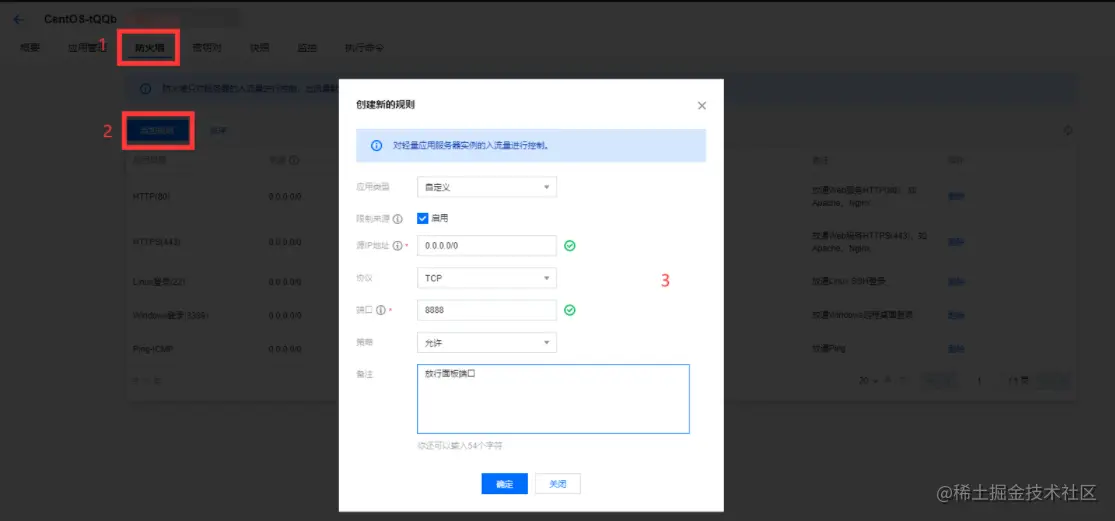Switch to the 快照 tab
The height and width of the screenshot is (521, 1115).
260,48
